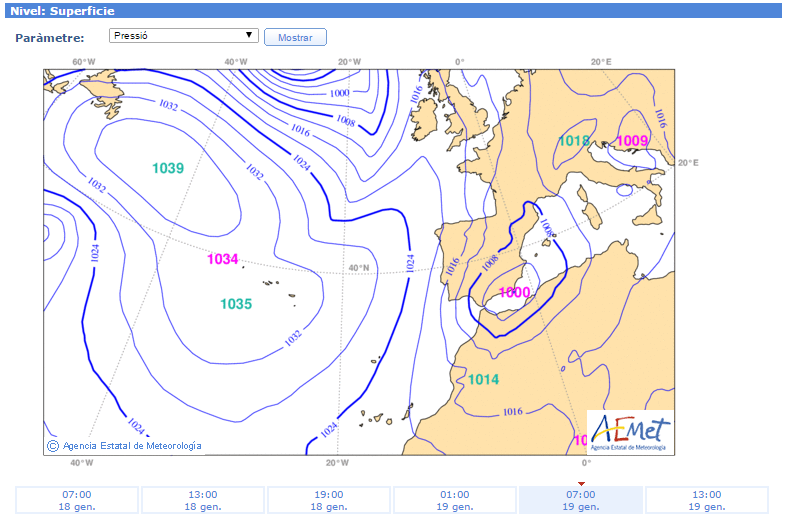Click the magenta 1009 pressure label
Image resolution: width=787 pixels, height=520 pixels.
click(632, 141)
